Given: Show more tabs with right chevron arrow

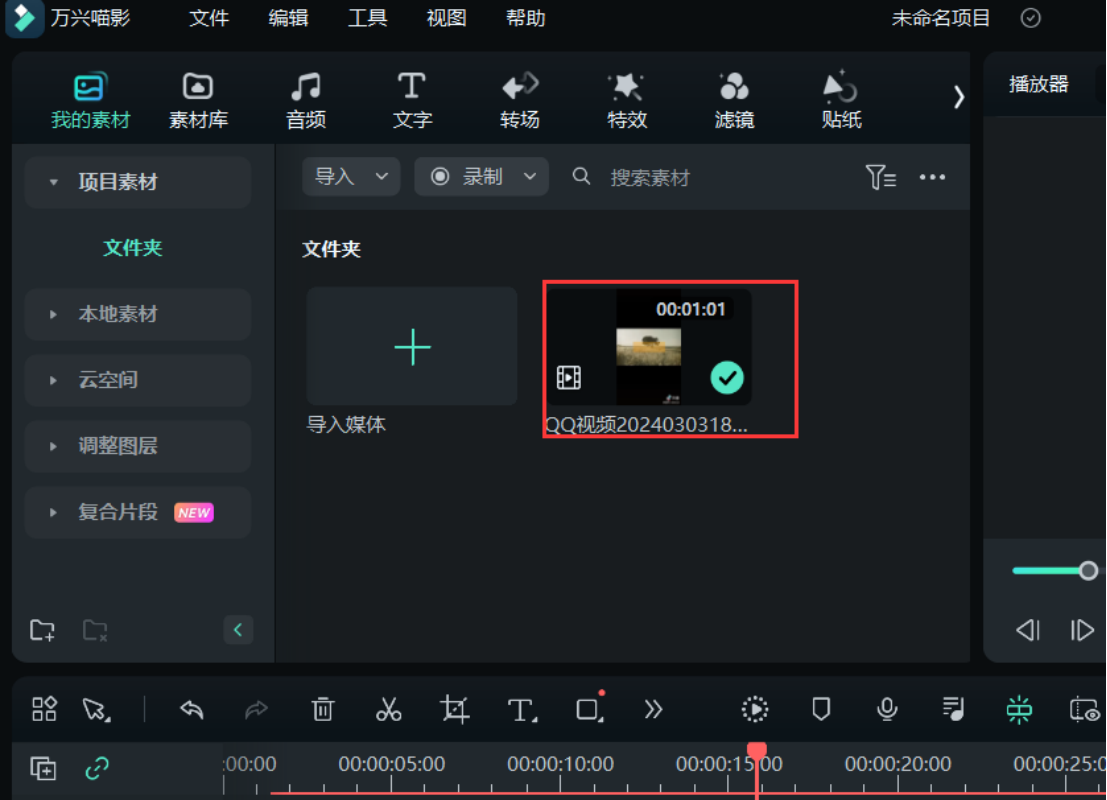Looking at the screenshot, I should pos(958,97).
